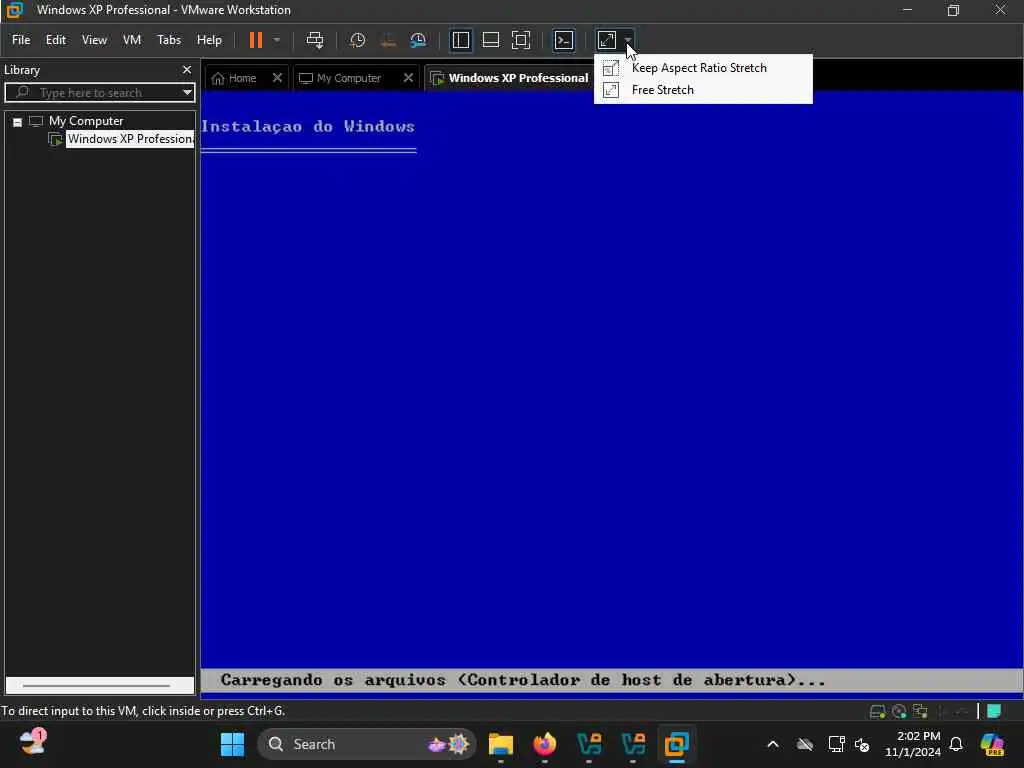Revert the VM to its previous snapshot
The height and width of the screenshot is (768, 1024).
coord(388,40)
